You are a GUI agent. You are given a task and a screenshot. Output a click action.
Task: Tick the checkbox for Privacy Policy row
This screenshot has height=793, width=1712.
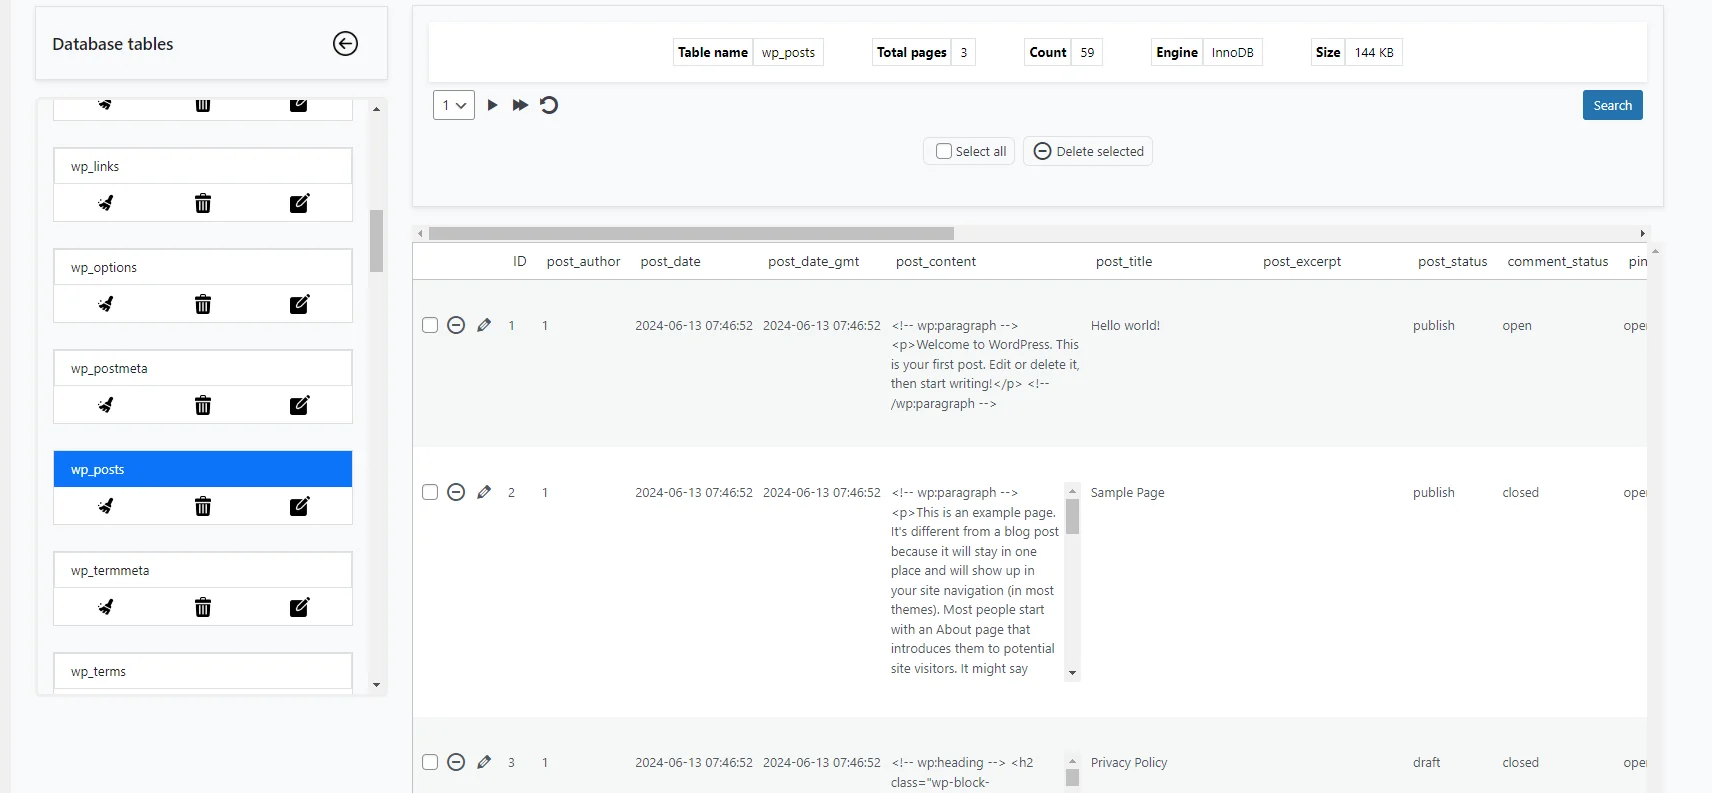[430, 762]
